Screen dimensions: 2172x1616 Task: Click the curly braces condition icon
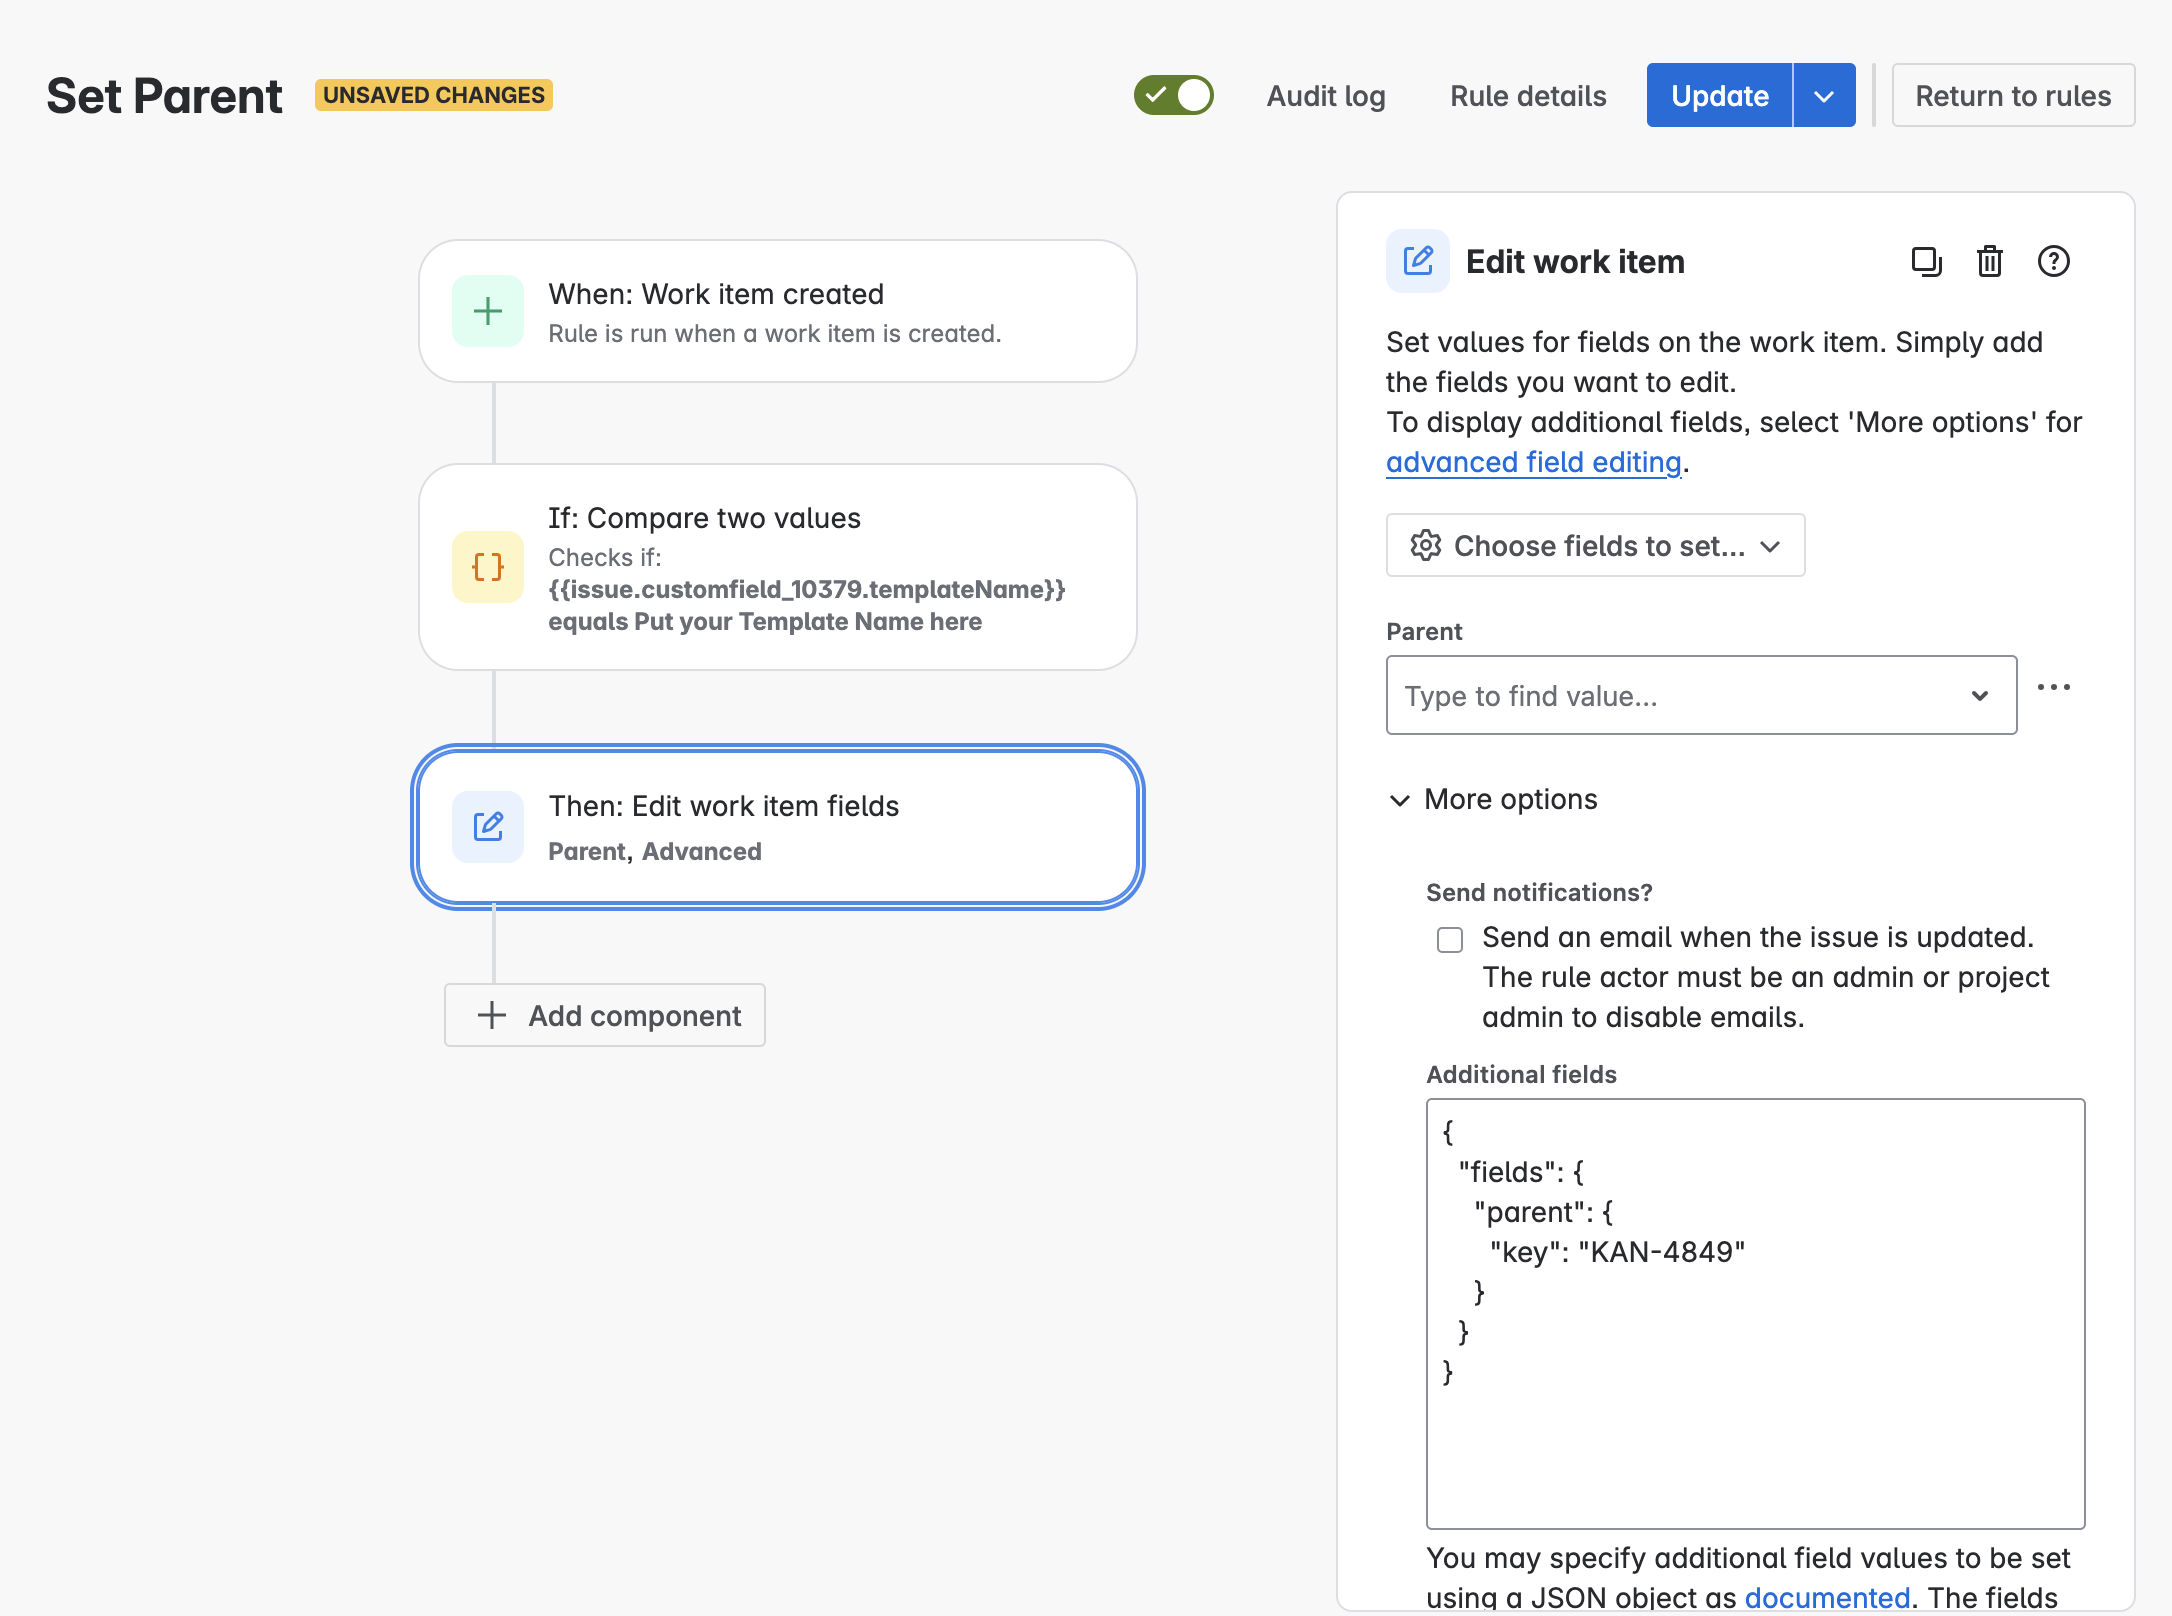coord(488,567)
